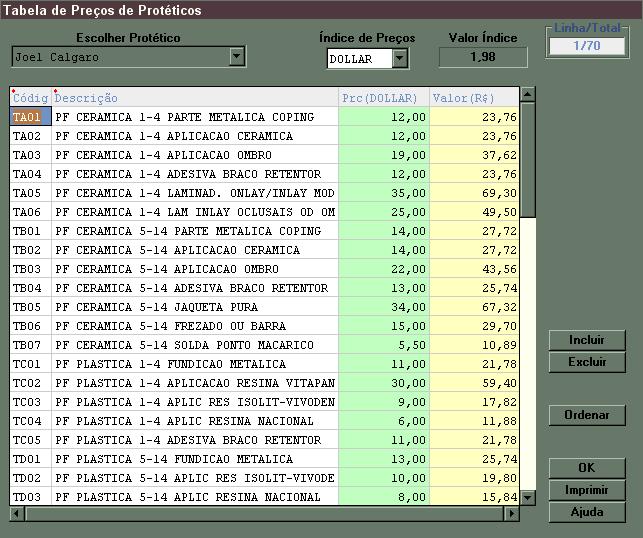Select the TC05 code cell
The image size is (643, 538).
coord(31,440)
